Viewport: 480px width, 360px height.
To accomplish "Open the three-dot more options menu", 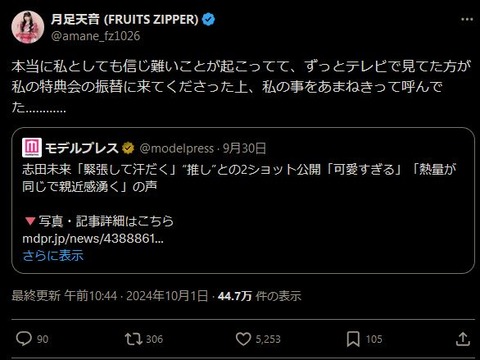I will (467, 19).
